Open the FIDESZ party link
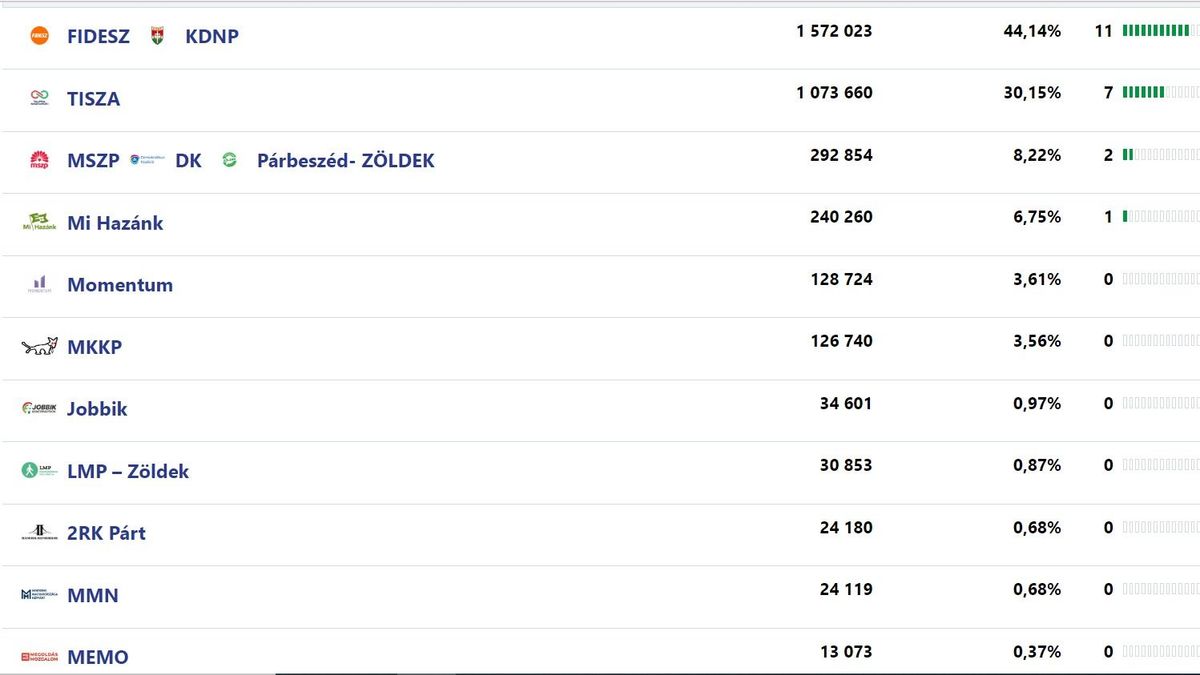Image resolution: width=1200 pixels, height=675 pixels. (98, 36)
